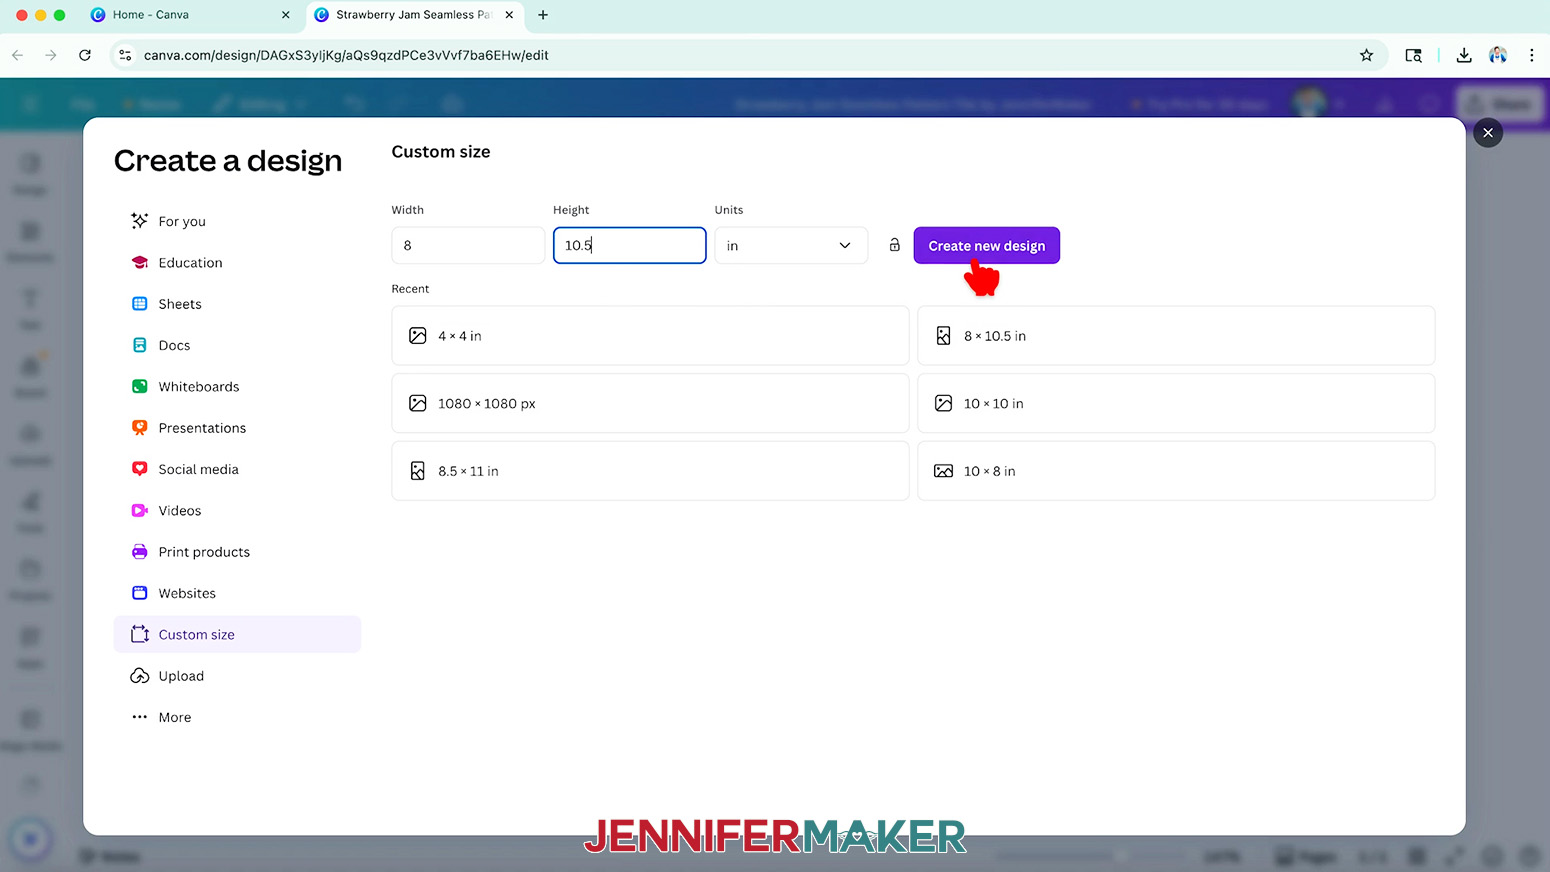This screenshot has height=872, width=1550.
Task: Select the Presentations category
Action: point(237,428)
